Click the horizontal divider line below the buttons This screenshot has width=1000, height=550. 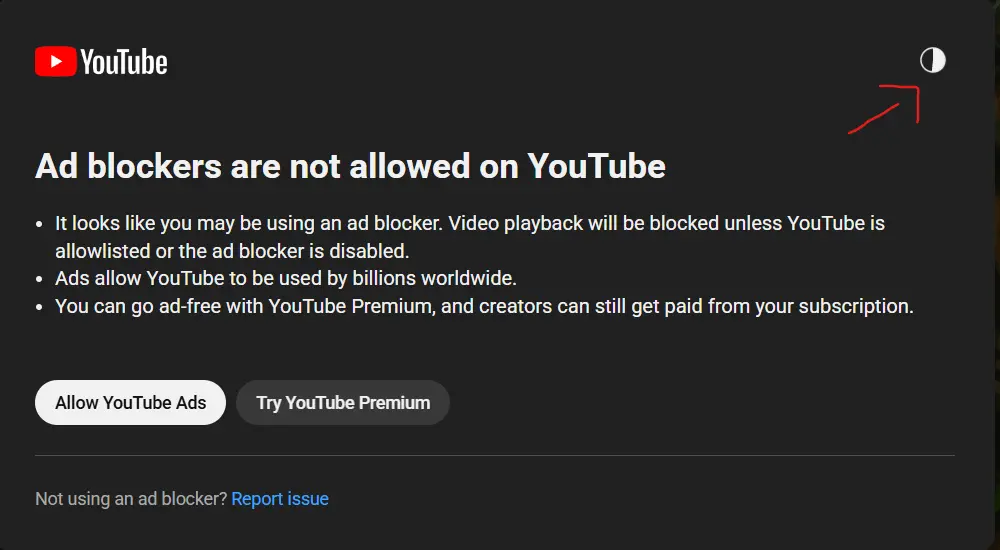[x=494, y=455]
